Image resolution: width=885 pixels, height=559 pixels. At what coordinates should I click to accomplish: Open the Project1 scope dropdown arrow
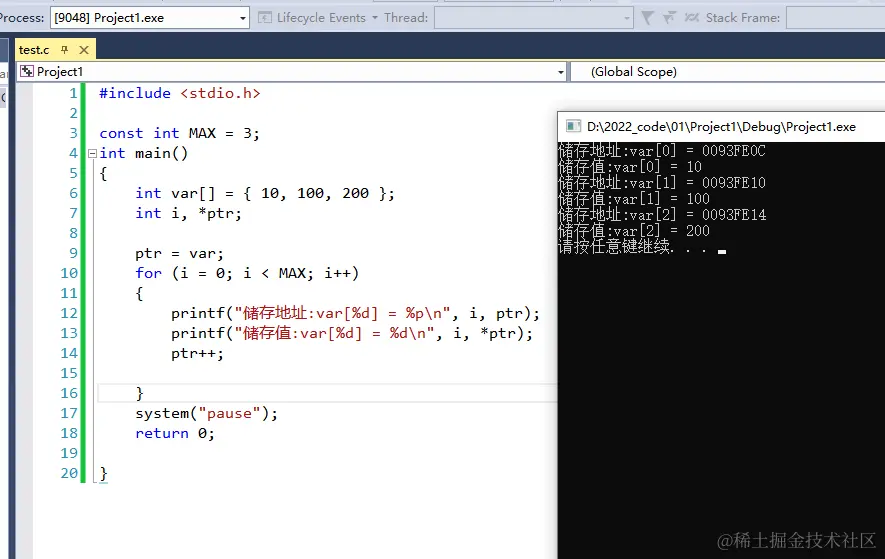pos(560,72)
